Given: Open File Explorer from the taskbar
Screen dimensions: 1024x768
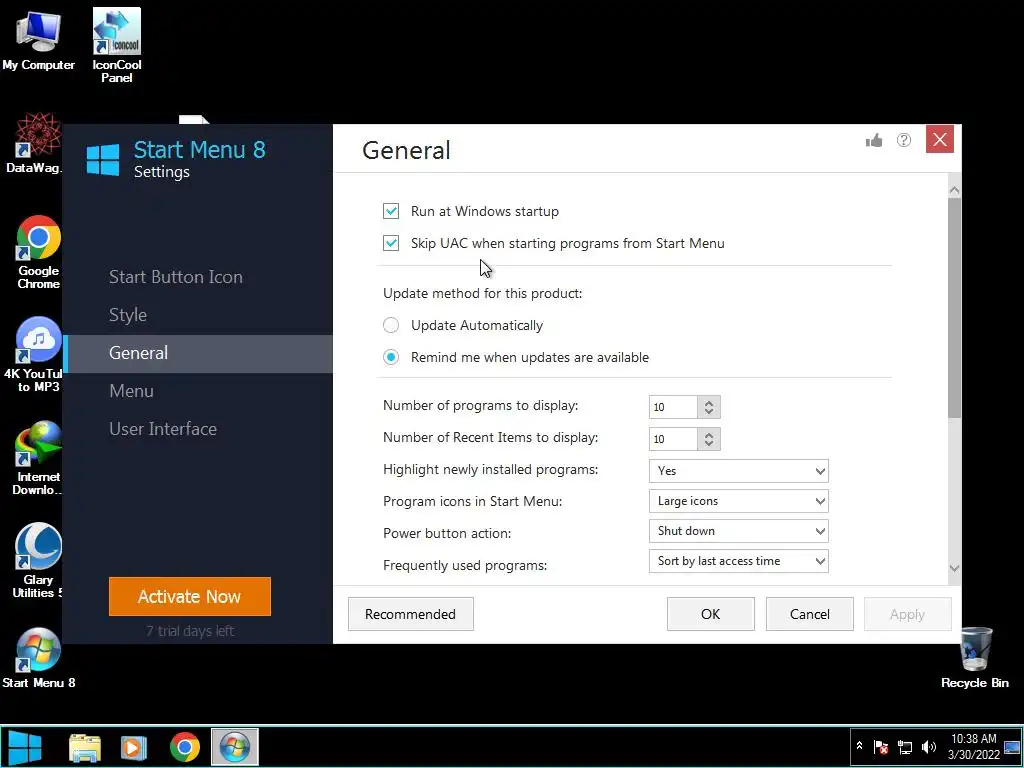Looking at the screenshot, I should pyautogui.click(x=85, y=748).
